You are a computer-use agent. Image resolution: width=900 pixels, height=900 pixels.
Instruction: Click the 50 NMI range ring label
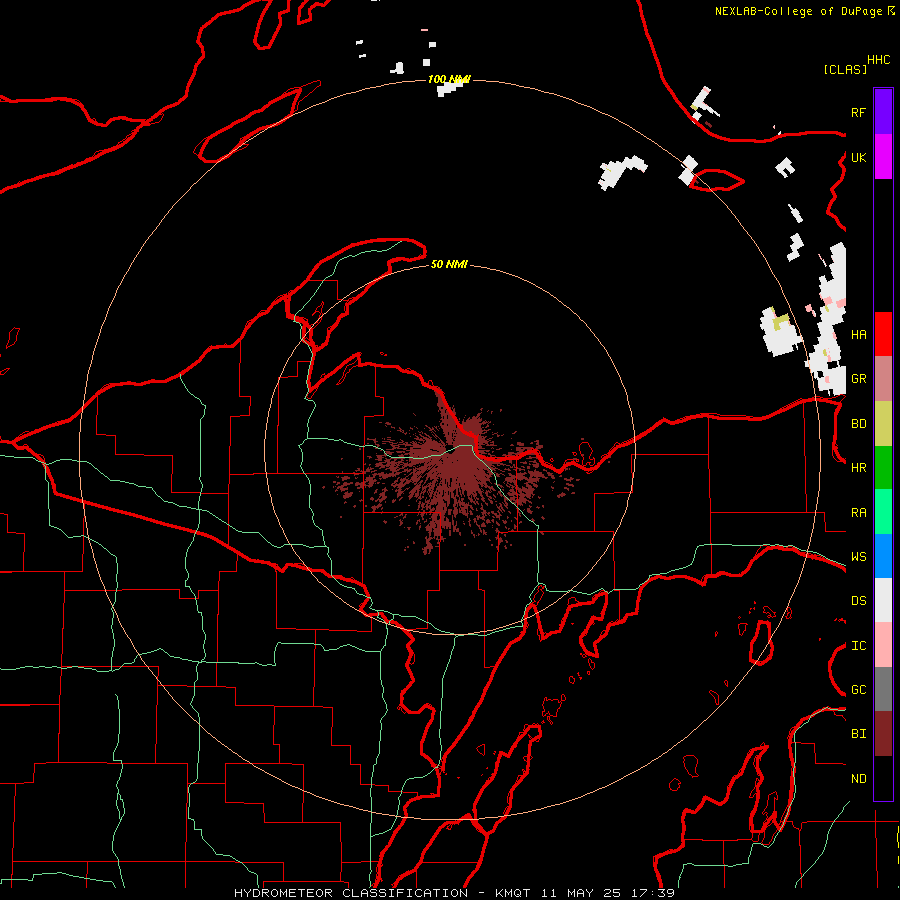pos(449,264)
